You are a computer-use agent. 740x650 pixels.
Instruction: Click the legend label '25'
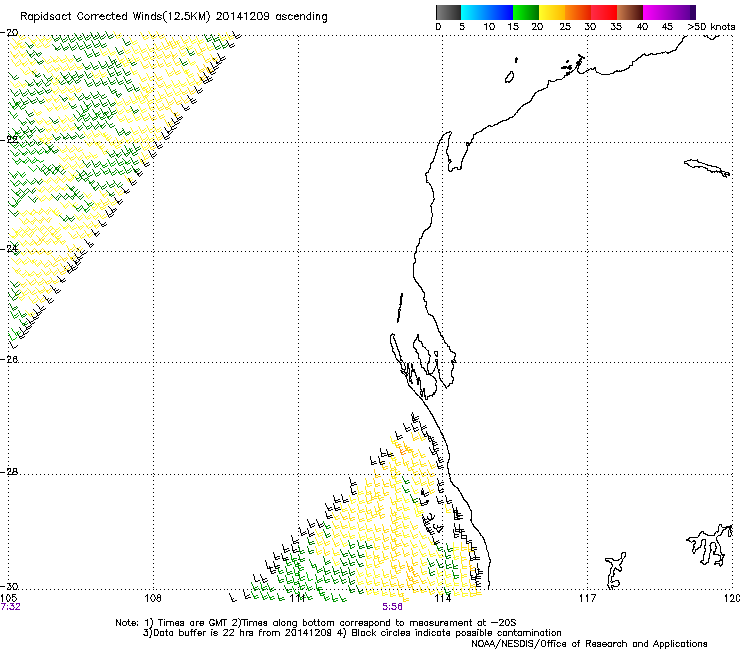(564, 27)
